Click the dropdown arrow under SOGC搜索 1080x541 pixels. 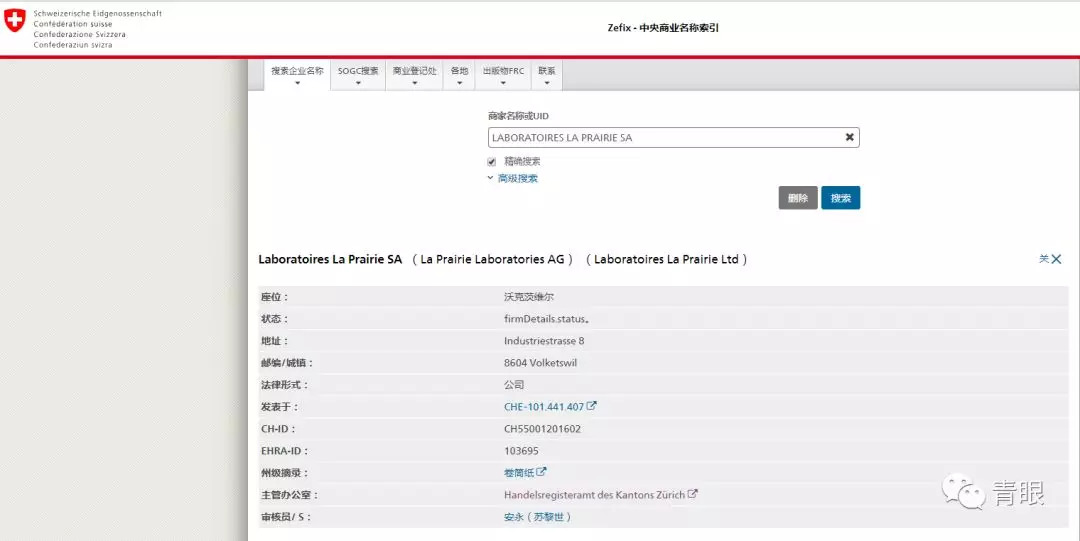(358, 83)
